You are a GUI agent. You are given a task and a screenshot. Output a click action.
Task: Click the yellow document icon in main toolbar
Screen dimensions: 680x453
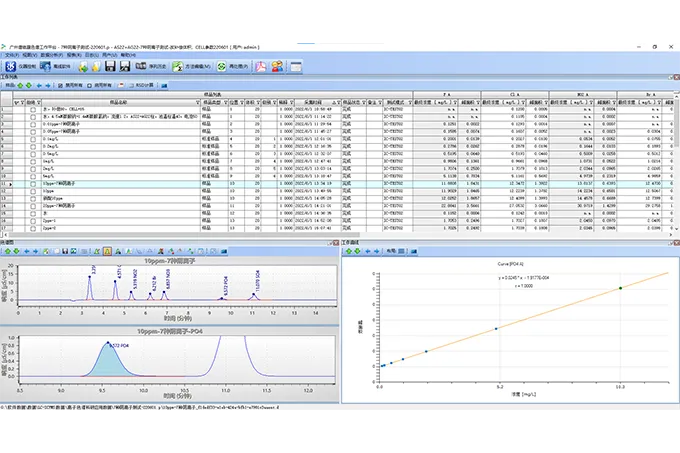tap(96, 67)
